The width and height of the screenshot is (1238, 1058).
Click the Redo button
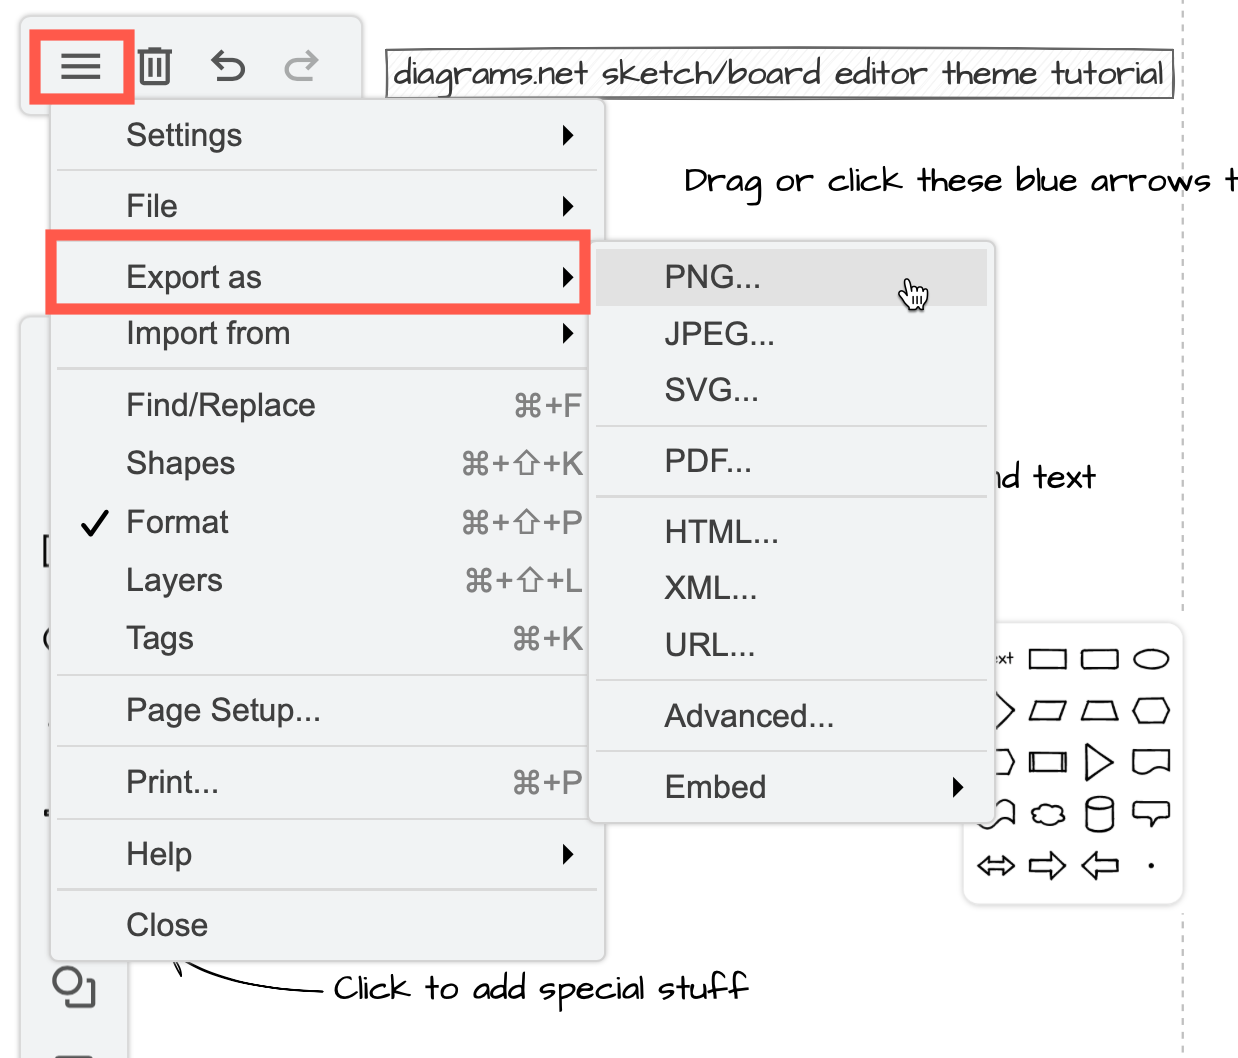(300, 66)
